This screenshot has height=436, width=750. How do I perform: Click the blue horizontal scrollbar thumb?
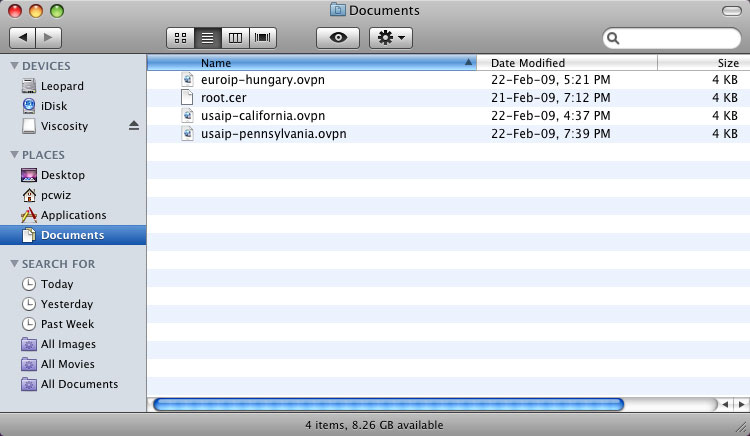point(388,404)
